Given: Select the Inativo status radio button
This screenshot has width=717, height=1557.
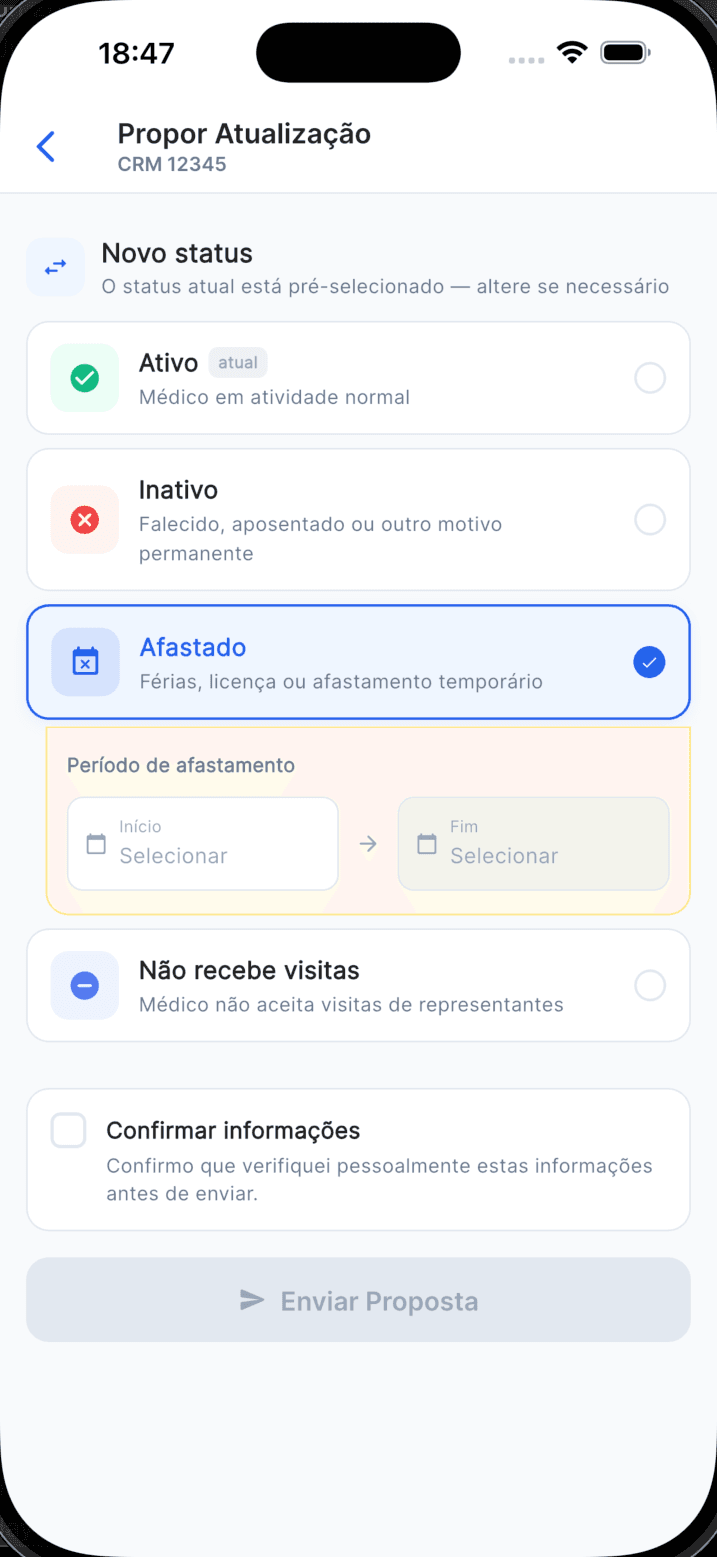Looking at the screenshot, I should [x=650, y=520].
